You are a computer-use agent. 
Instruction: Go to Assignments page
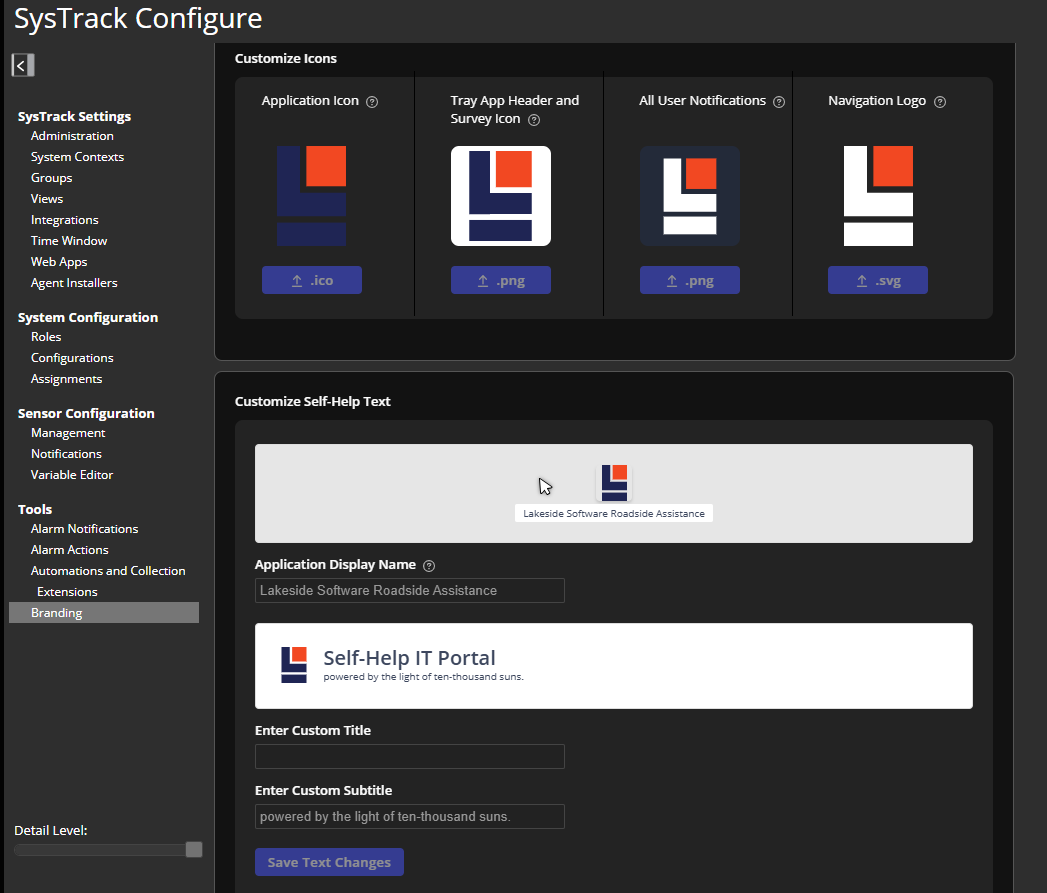click(x=66, y=379)
